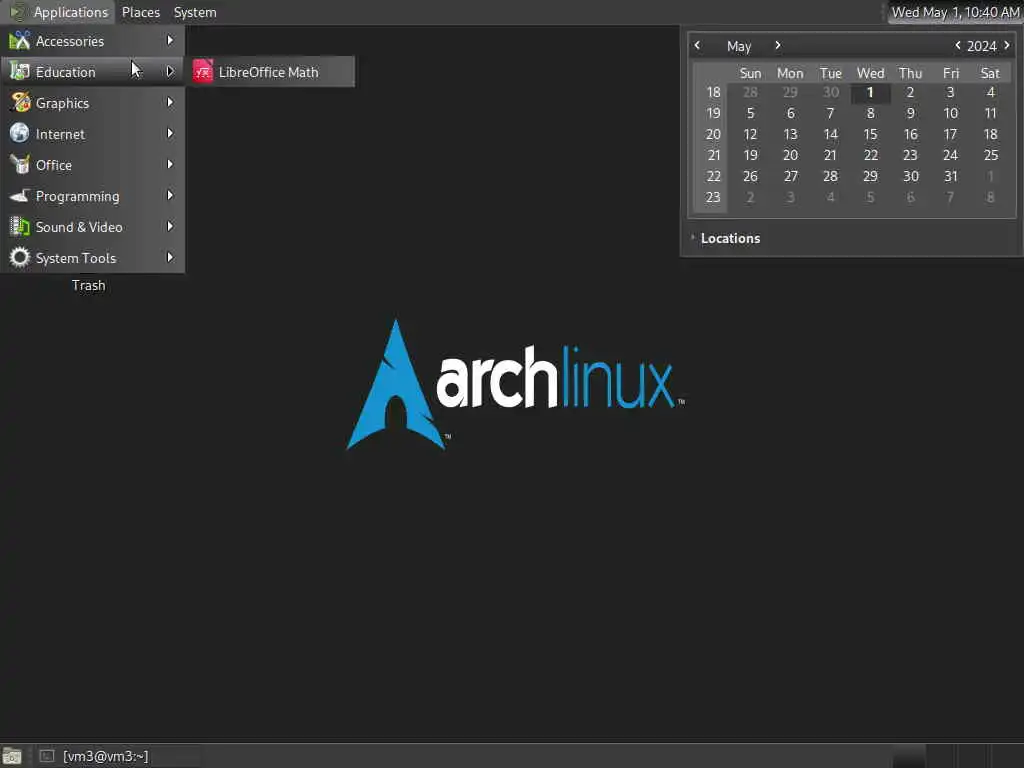Click the Sat column header in calendar
The image size is (1024, 768).
pos(990,73)
